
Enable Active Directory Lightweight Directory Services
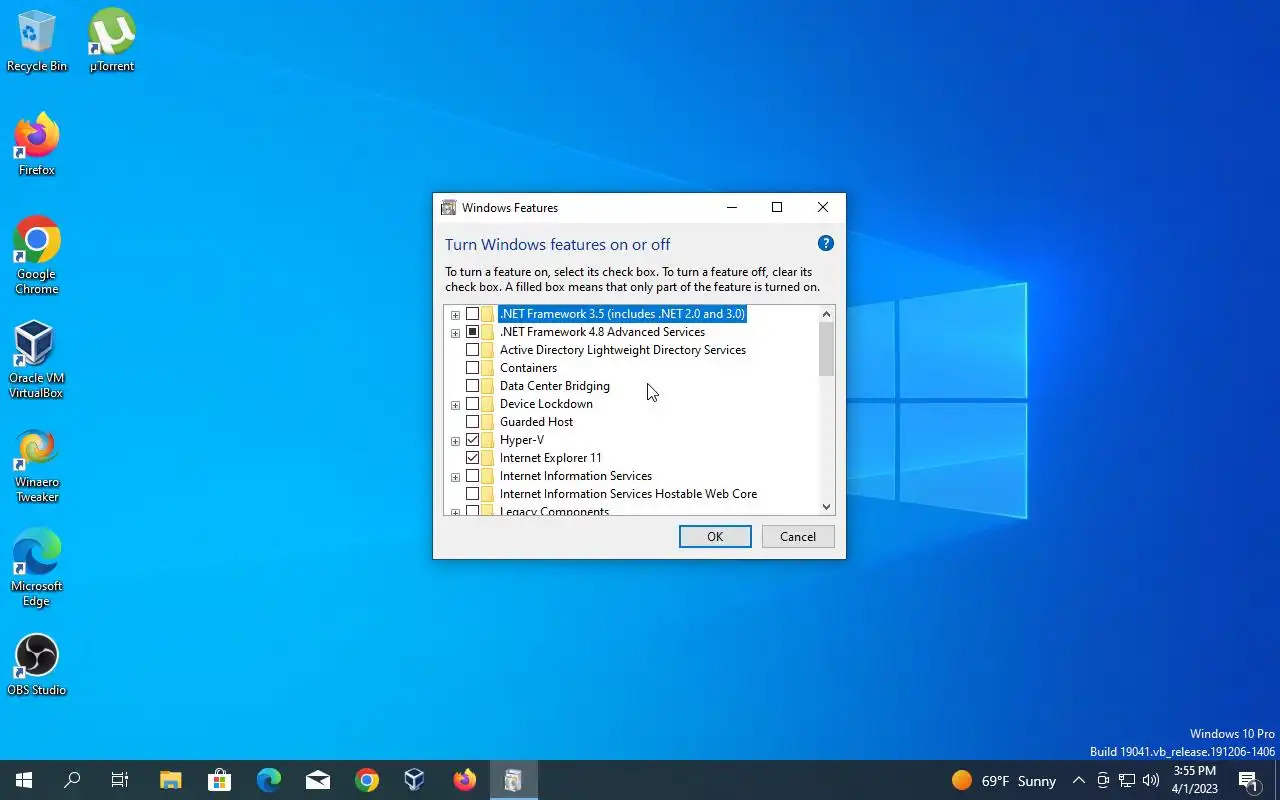pos(473,350)
